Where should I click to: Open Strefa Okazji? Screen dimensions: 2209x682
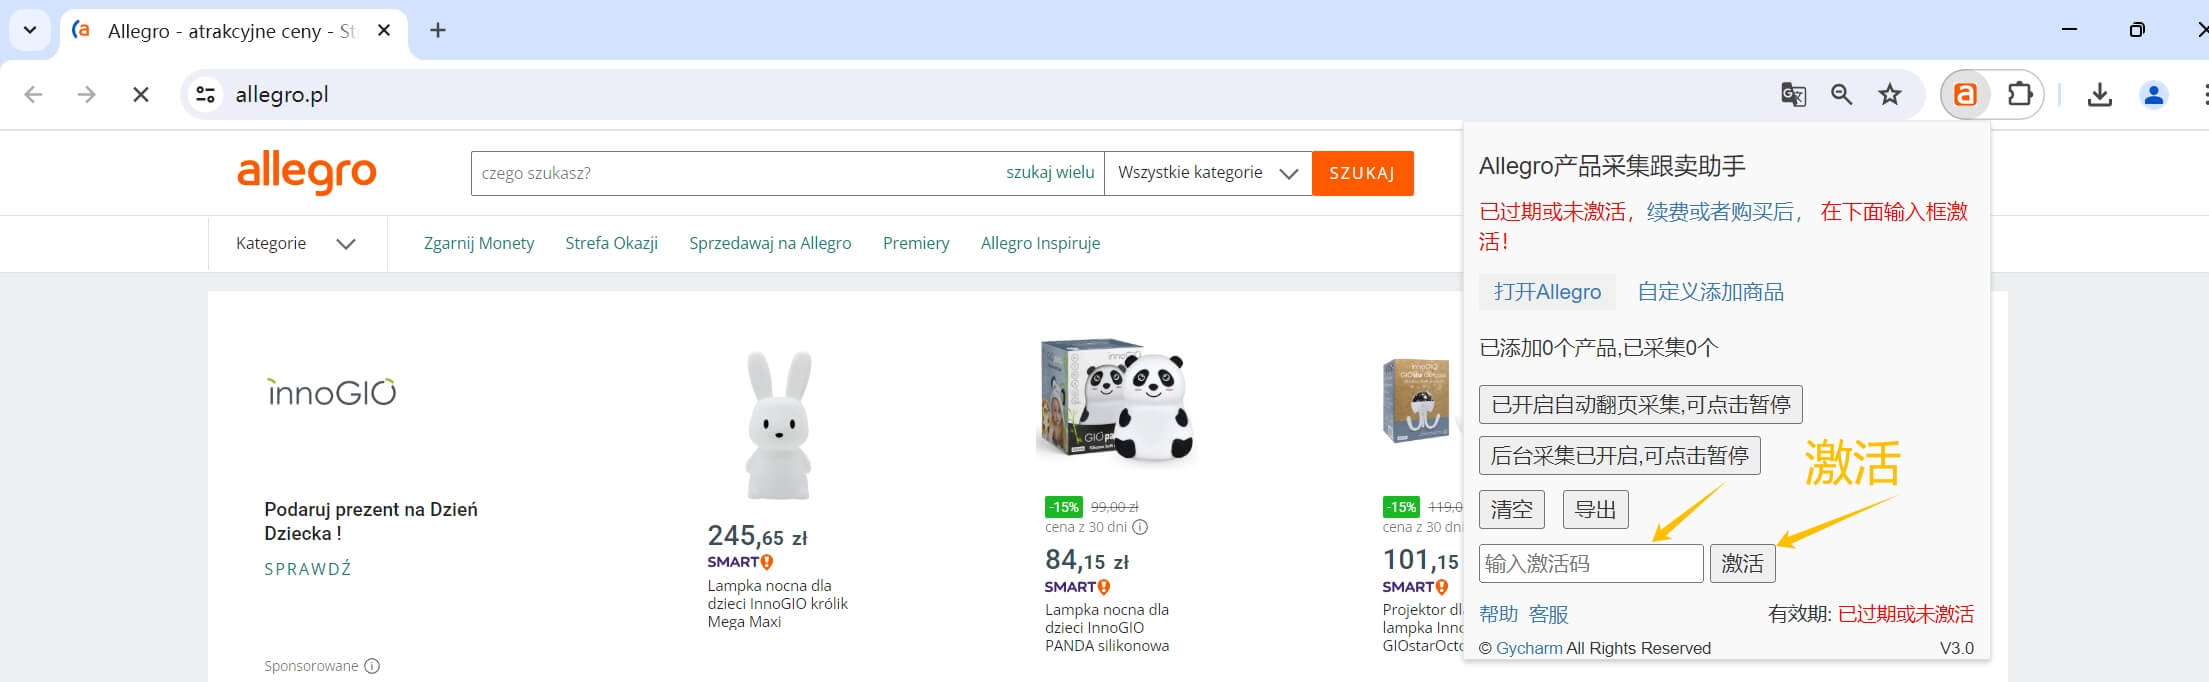point(611,243)
